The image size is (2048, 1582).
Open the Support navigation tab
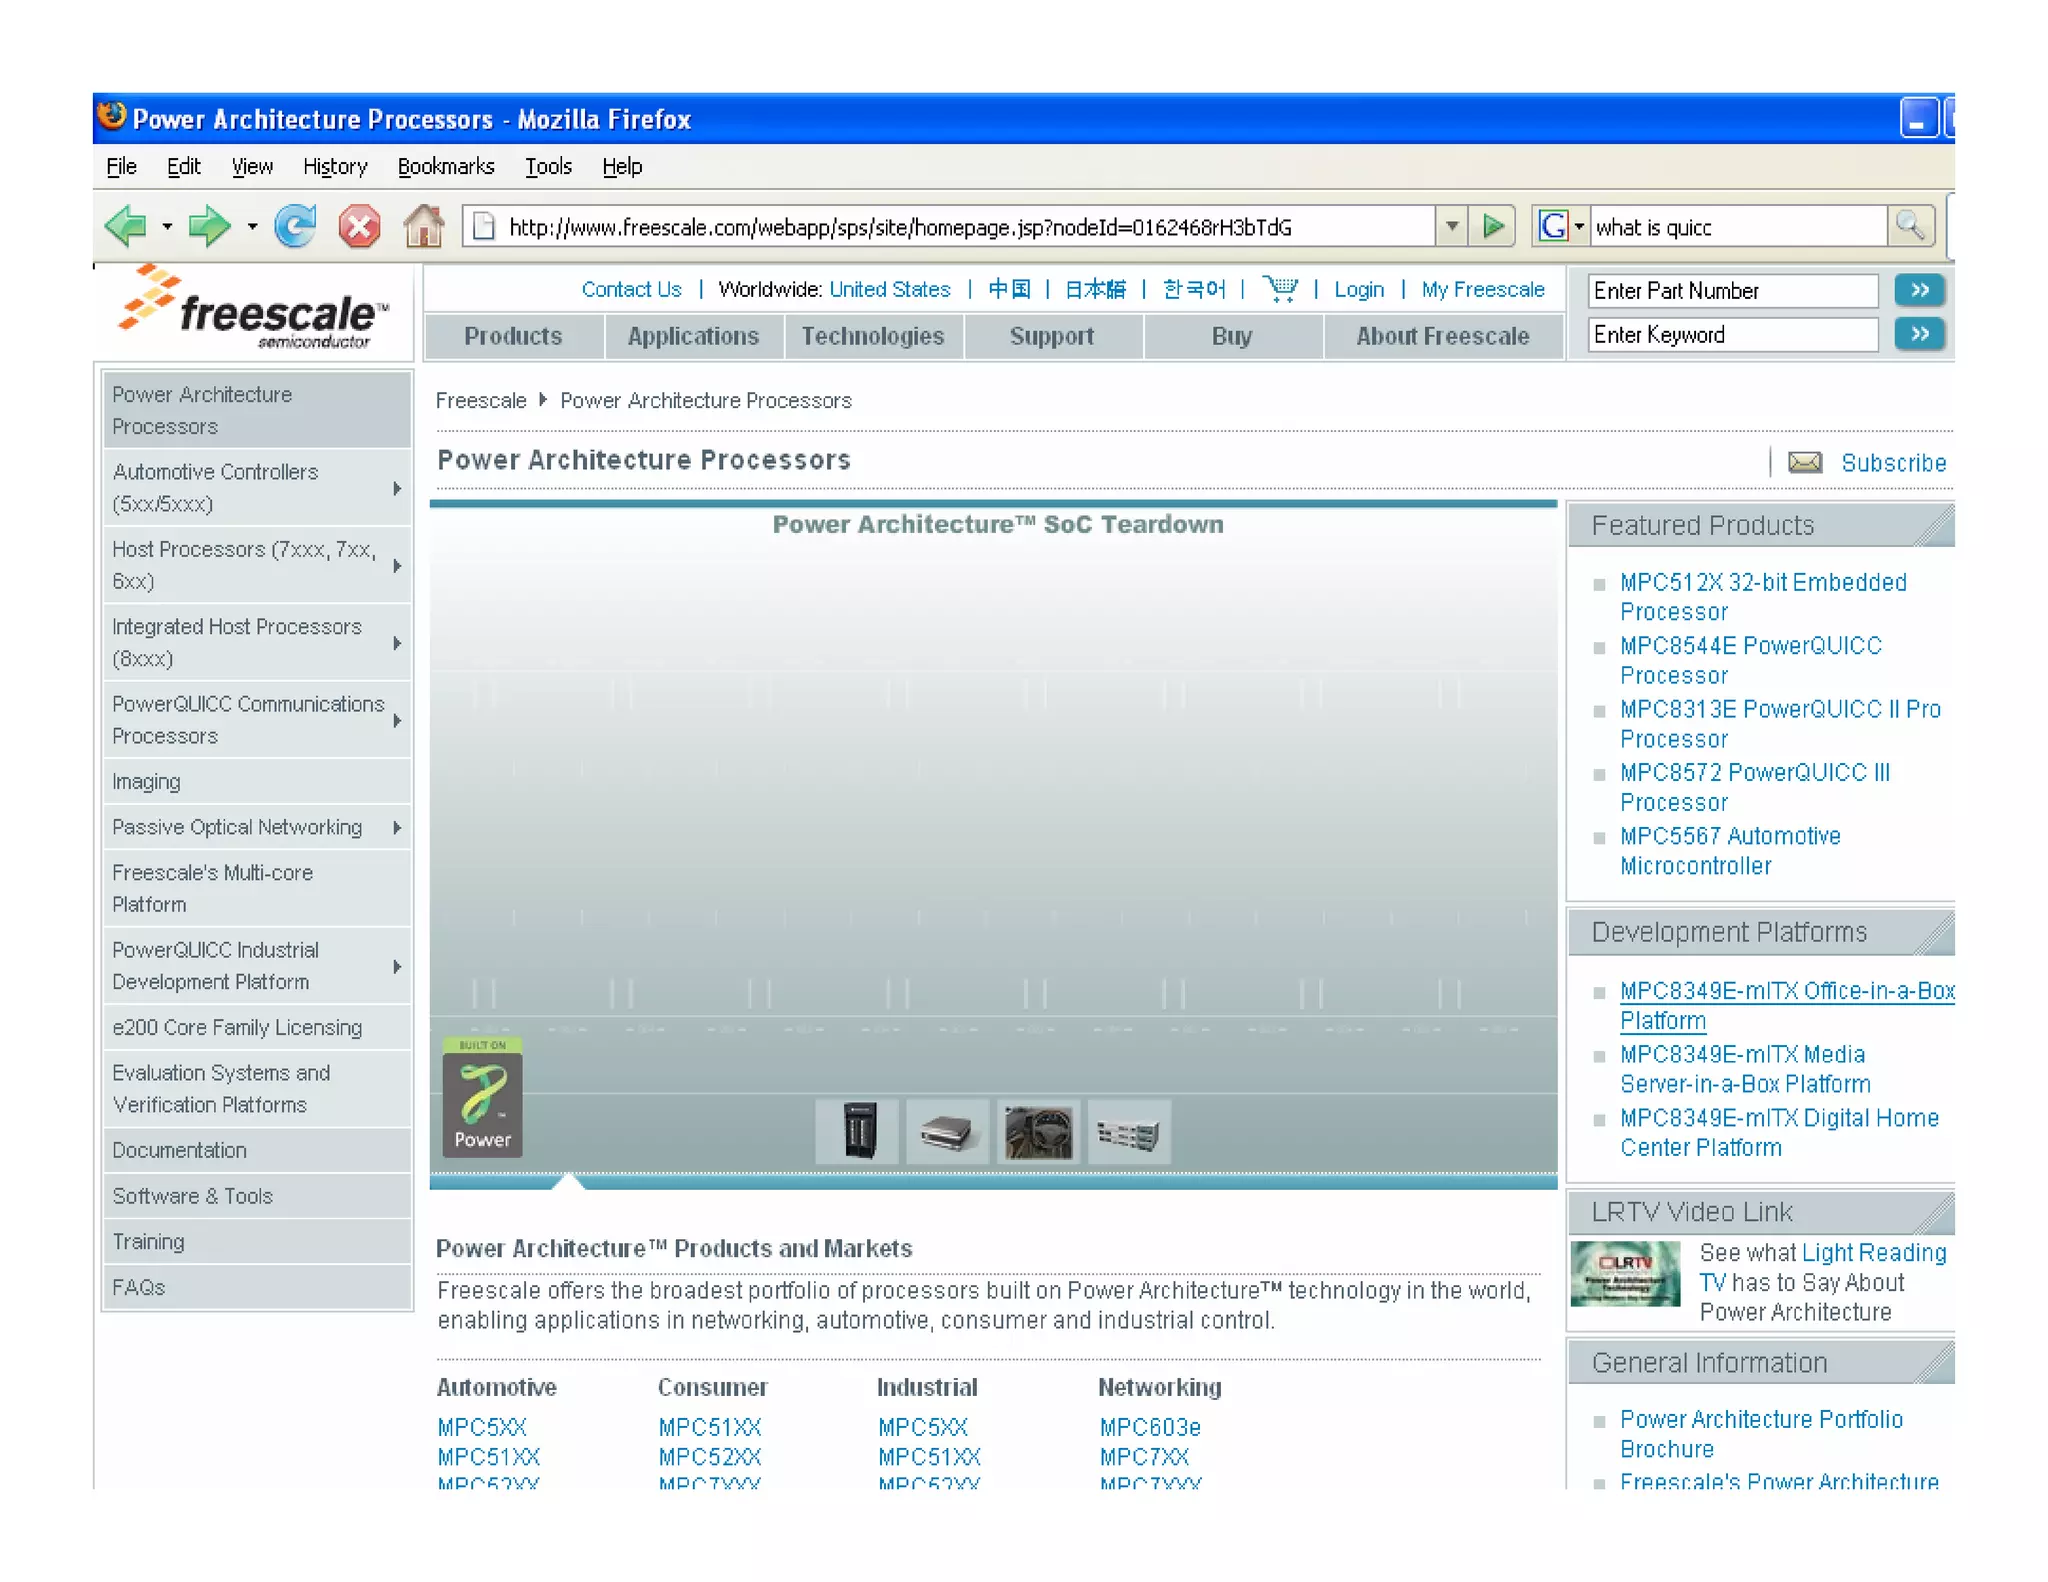[1051, 336]
